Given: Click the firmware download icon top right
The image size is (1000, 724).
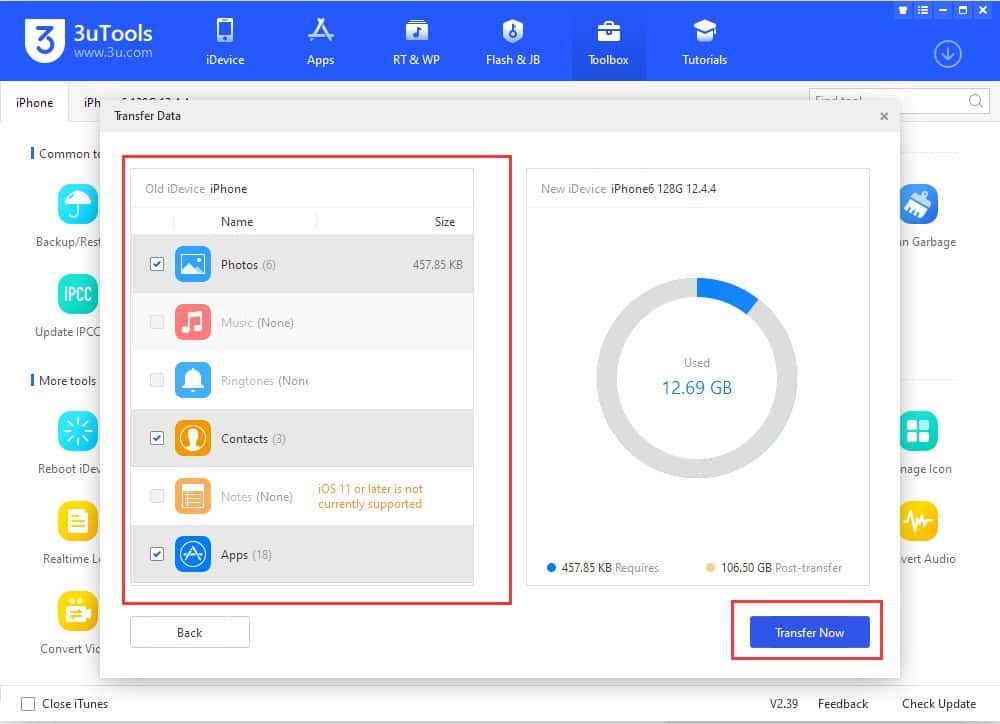Looking at the screenshot, I should coord(947,54).
